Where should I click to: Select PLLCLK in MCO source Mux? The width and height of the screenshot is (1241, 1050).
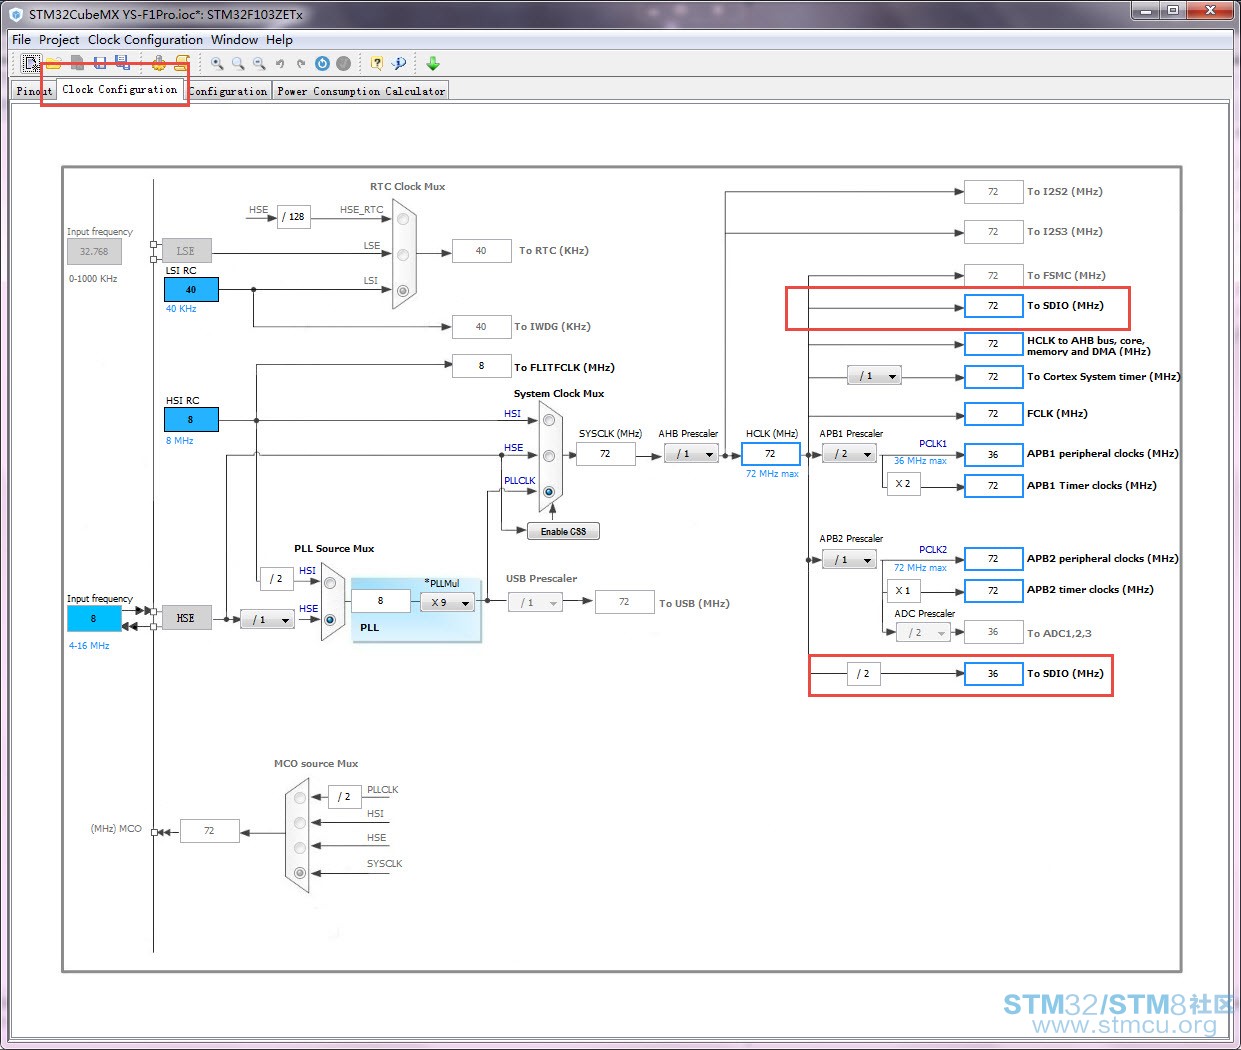coord(300,798)
